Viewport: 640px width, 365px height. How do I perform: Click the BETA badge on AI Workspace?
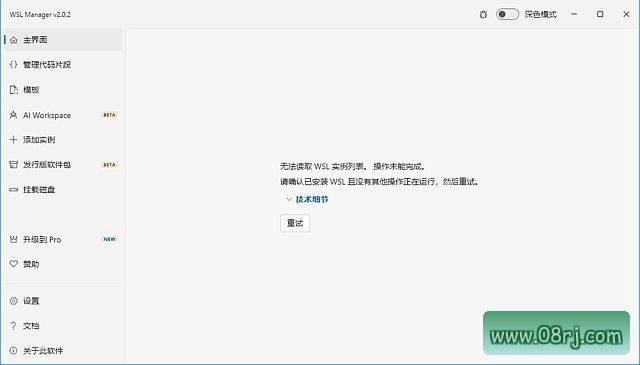(x=109, y=115)
